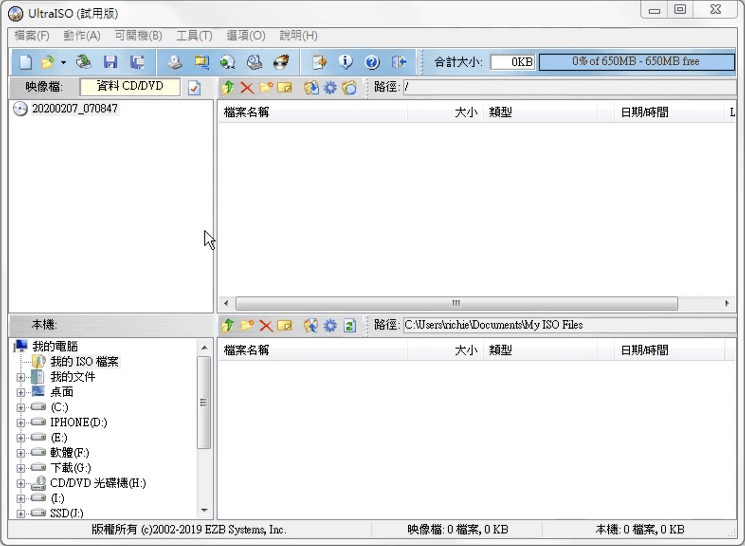Click the folder view icon after image gear
745x546 pixels.
click(349, 87)
